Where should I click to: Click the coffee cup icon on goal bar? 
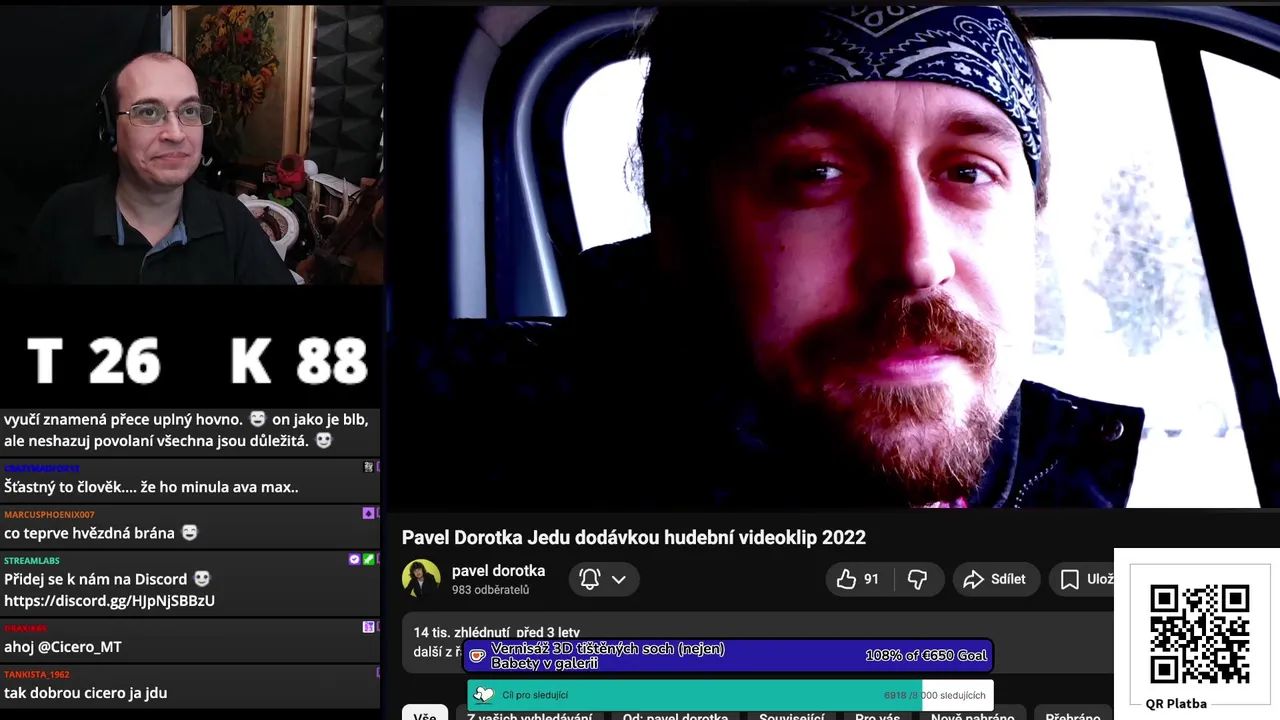click(478, 656)
